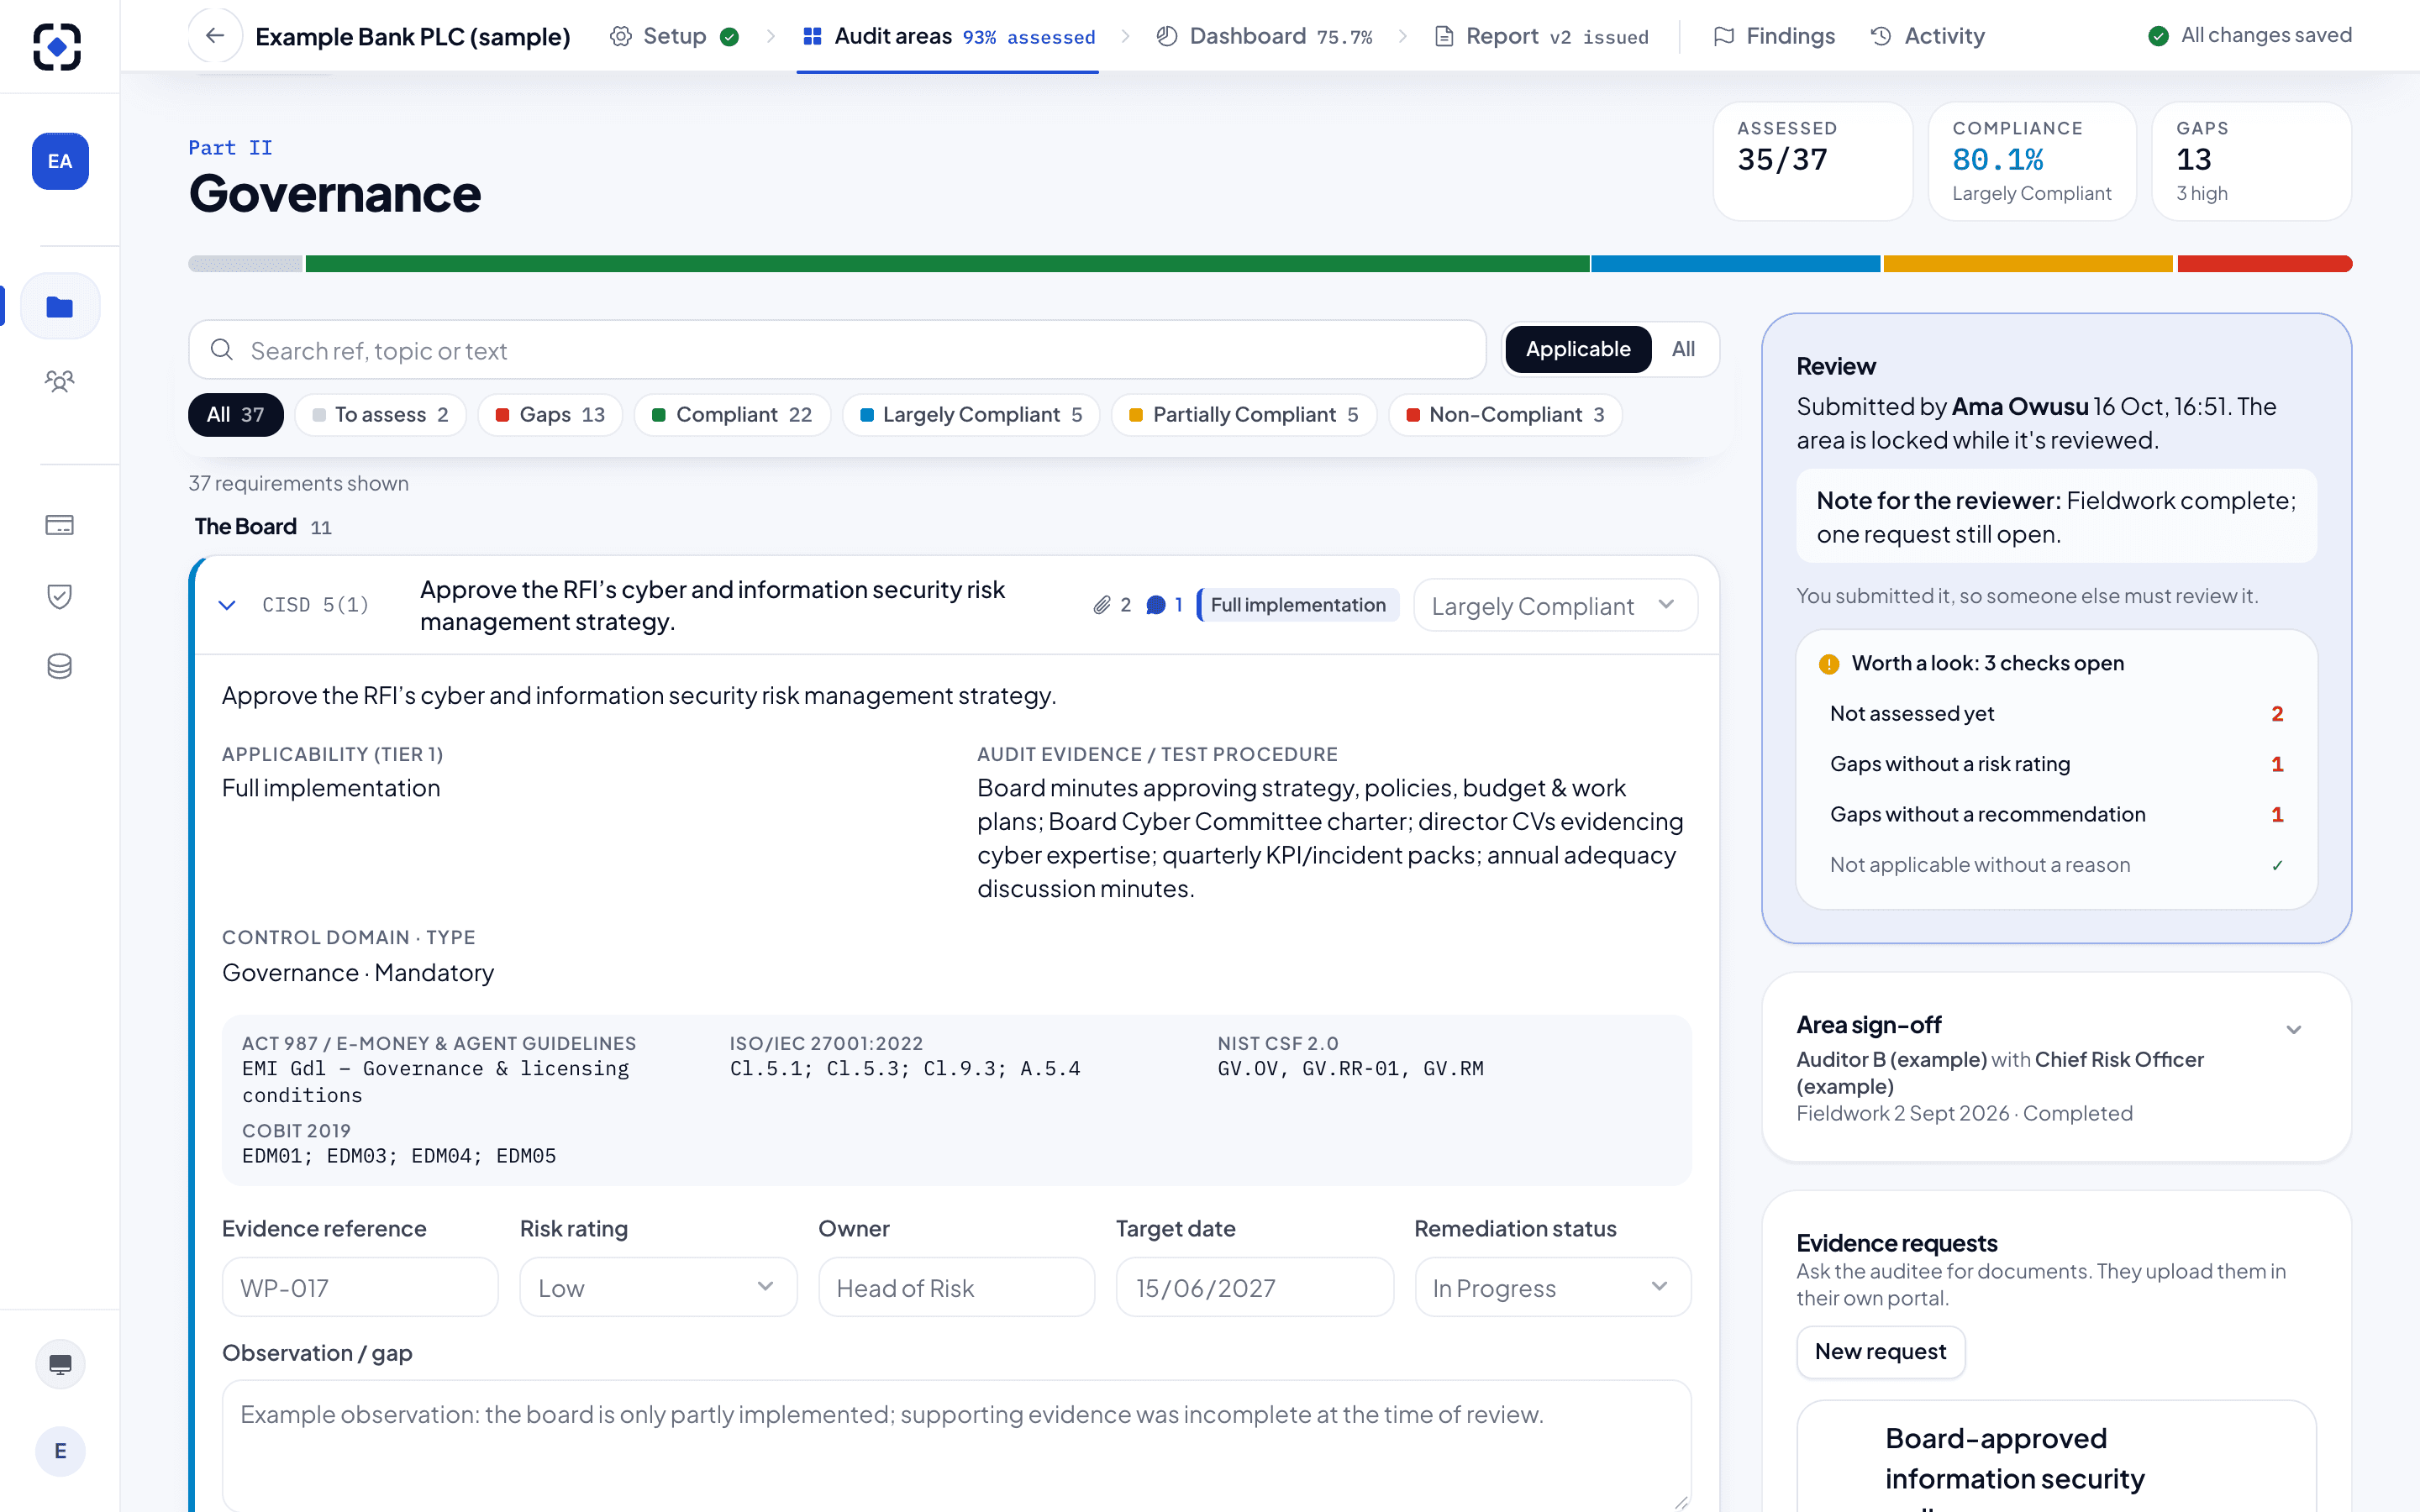Open the people group sidebar icon
This screenshot has height=1512, width=2420.
click(x=60, y=381)
